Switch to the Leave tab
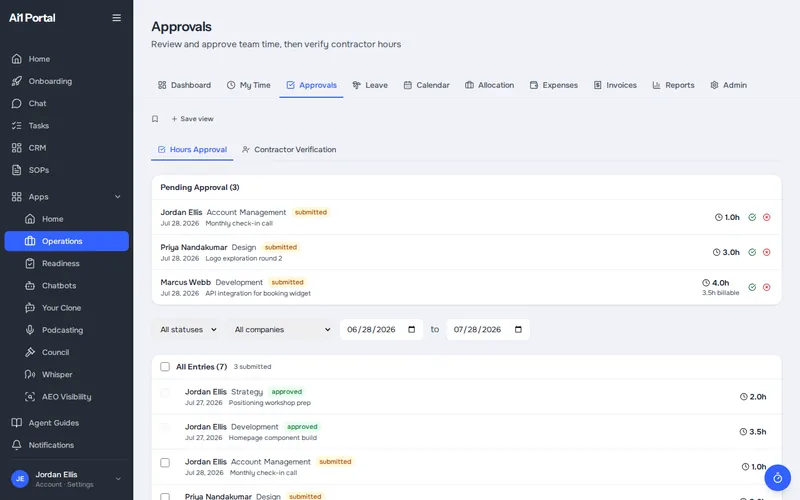The width and height of the screenshot is (800, 500). tap(370, 85)
